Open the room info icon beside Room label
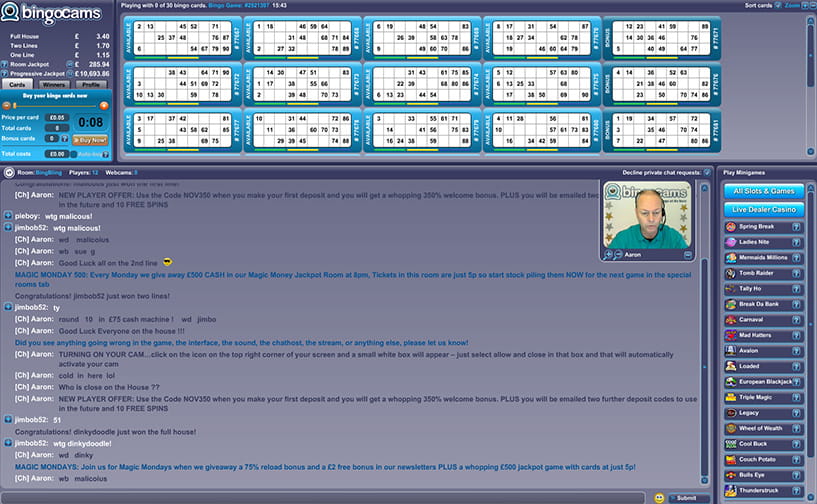This screenshot has height=504, width=817. [8, 173]
